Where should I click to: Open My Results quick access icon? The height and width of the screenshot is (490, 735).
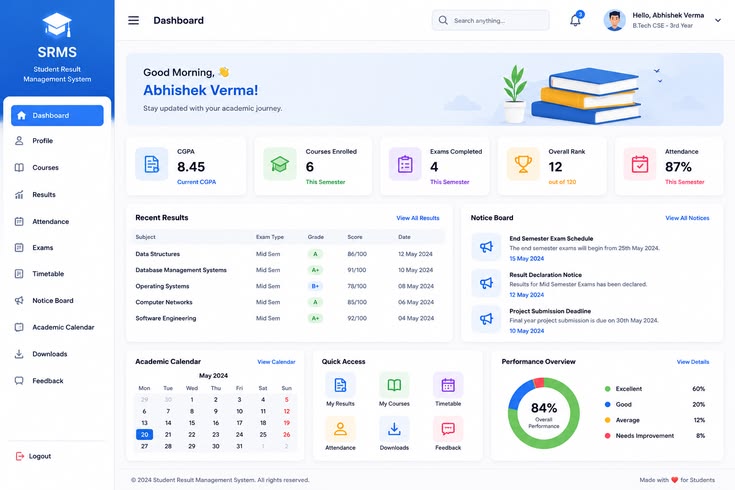pos(340,385)
